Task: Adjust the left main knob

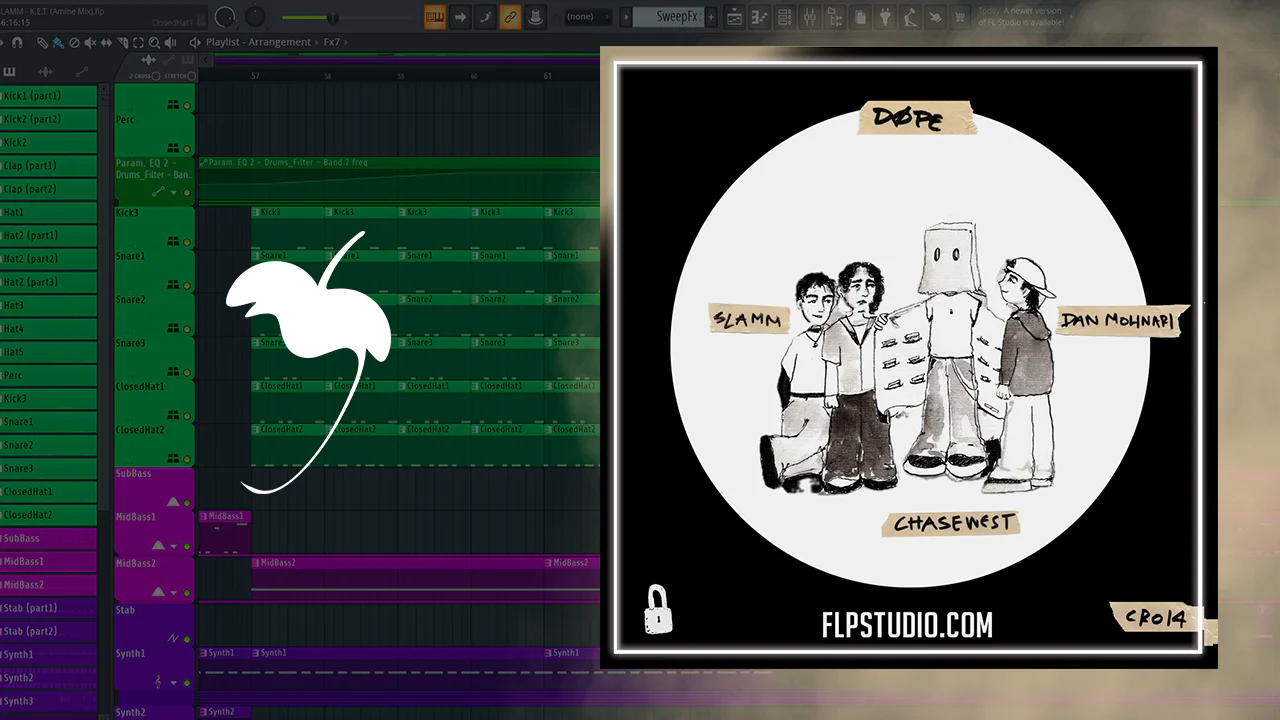Action: pos(225,16)
